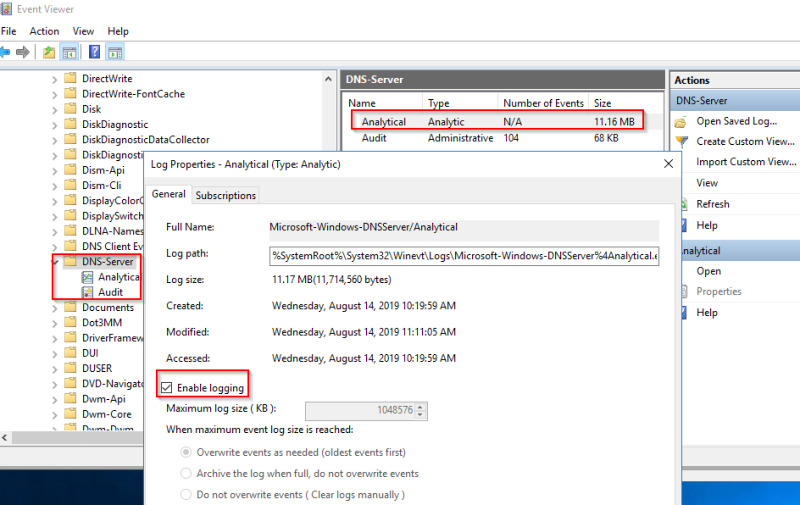Viewport: 800px width, 505px height.
Task: Click Refresh in Actions pane
Action: coord(713,204)
